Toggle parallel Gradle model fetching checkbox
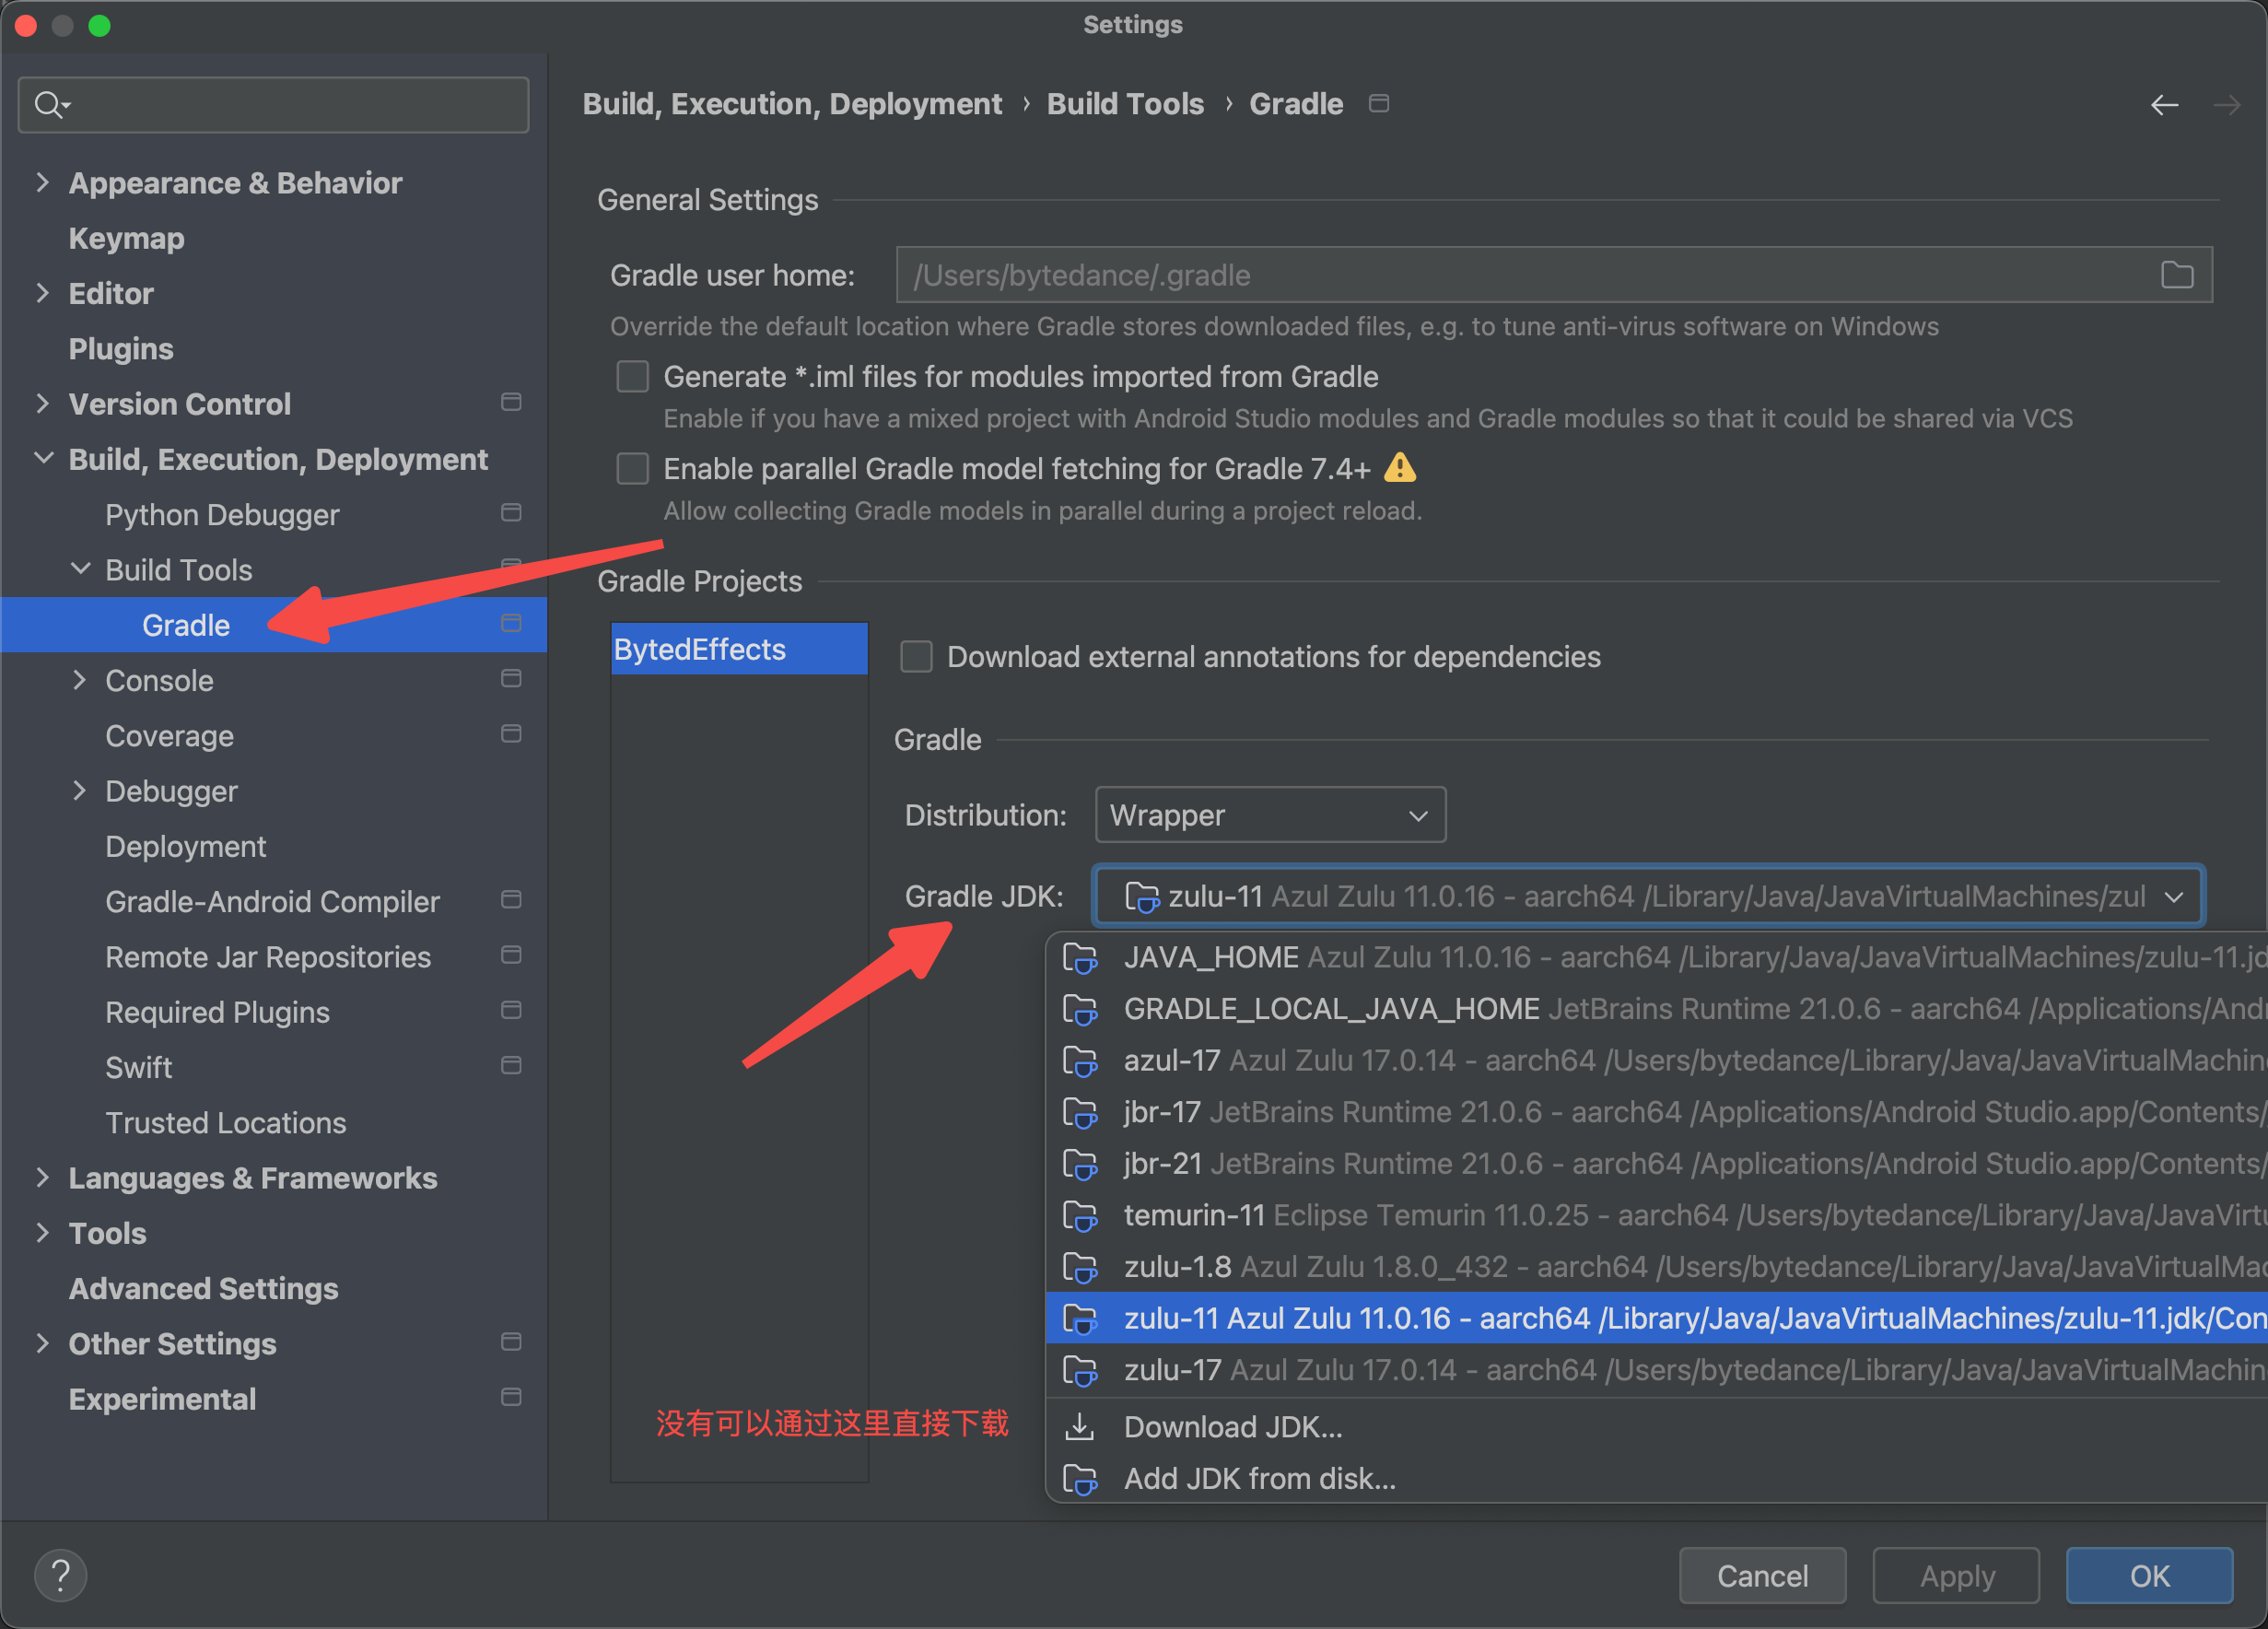Viewport: 2268px width, 1629px height. coord(633,469)
